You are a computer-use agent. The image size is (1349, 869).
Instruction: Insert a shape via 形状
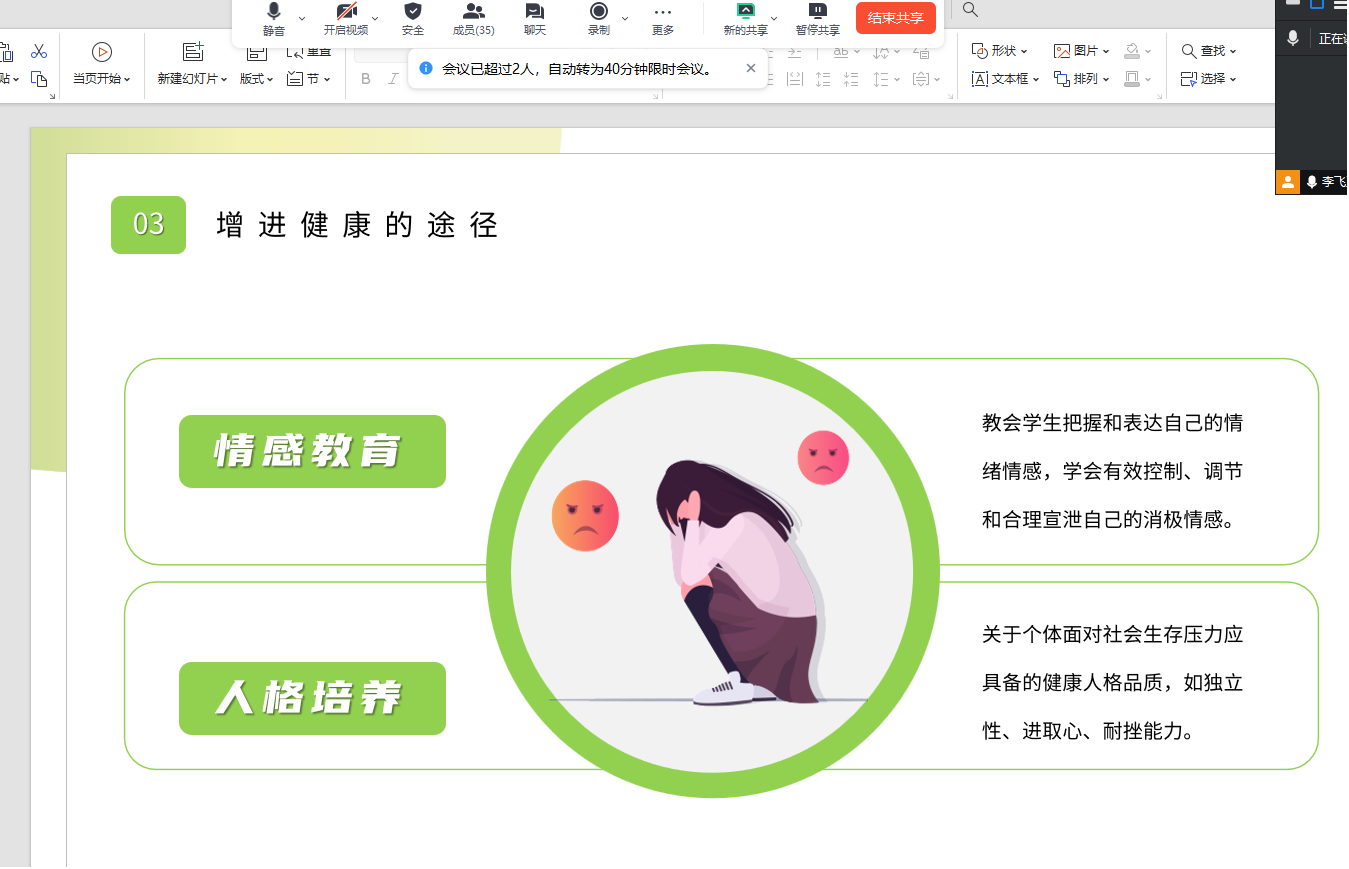1000,51
